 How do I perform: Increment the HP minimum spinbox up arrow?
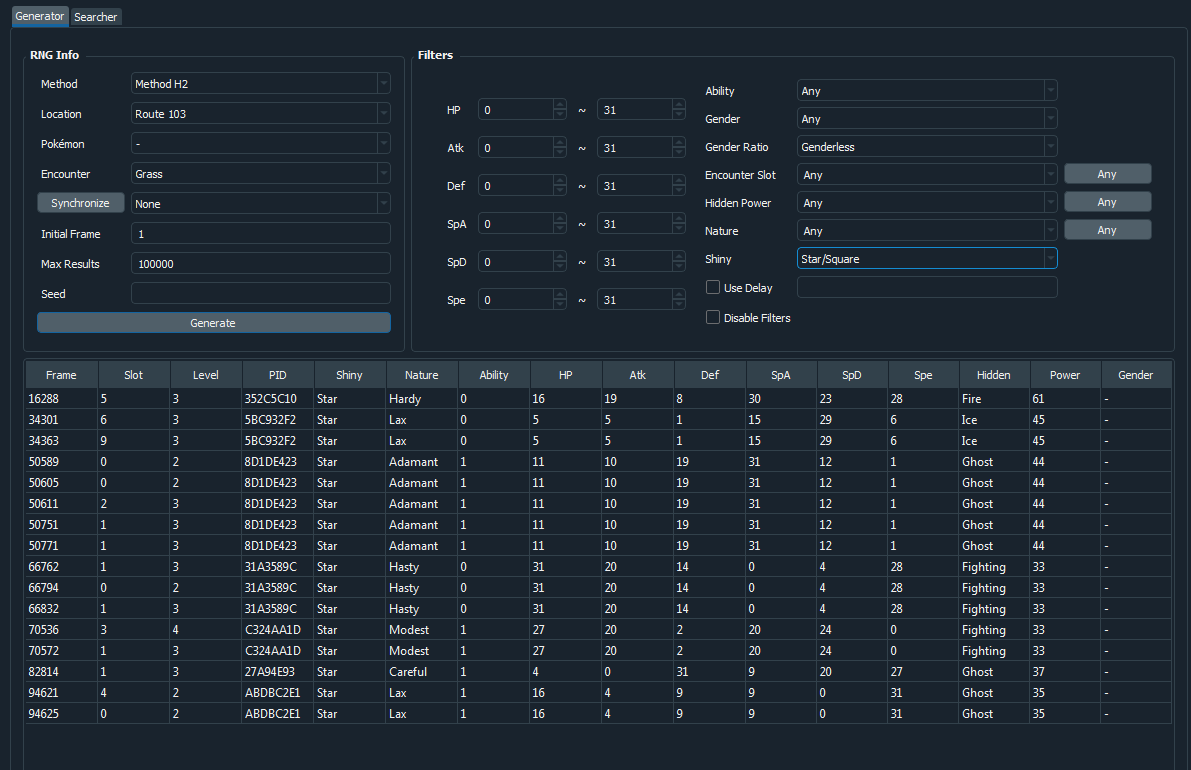tap(559, 105)
